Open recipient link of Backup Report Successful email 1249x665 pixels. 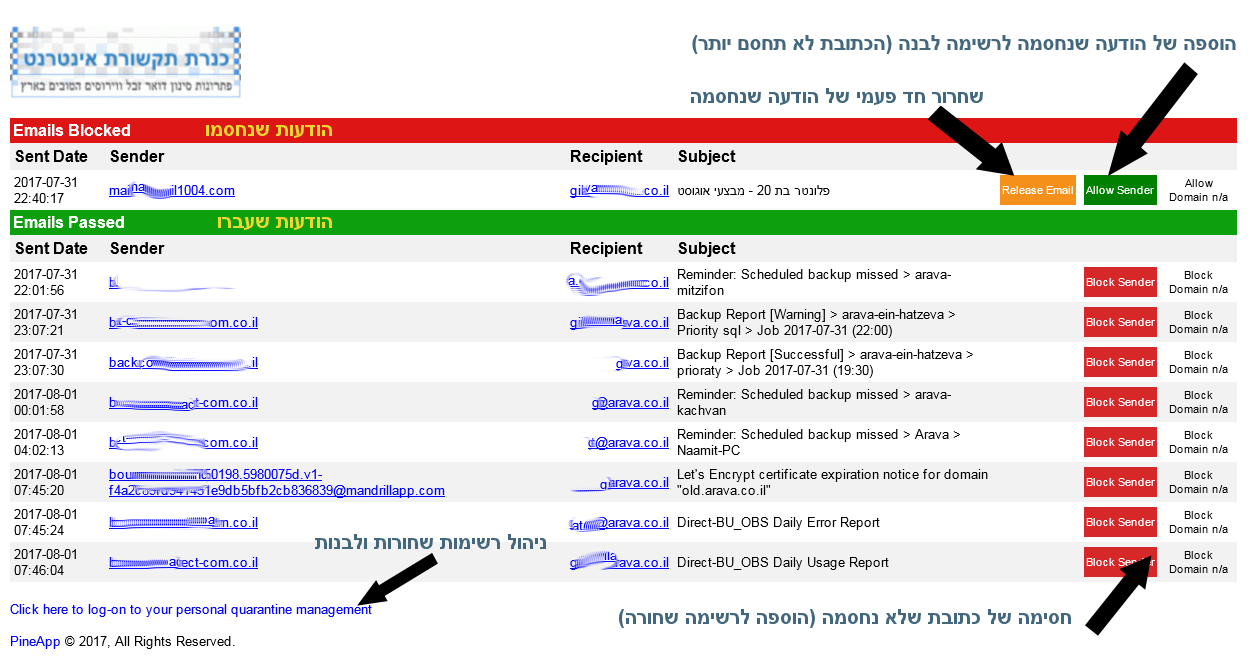[x=642, y=362]
